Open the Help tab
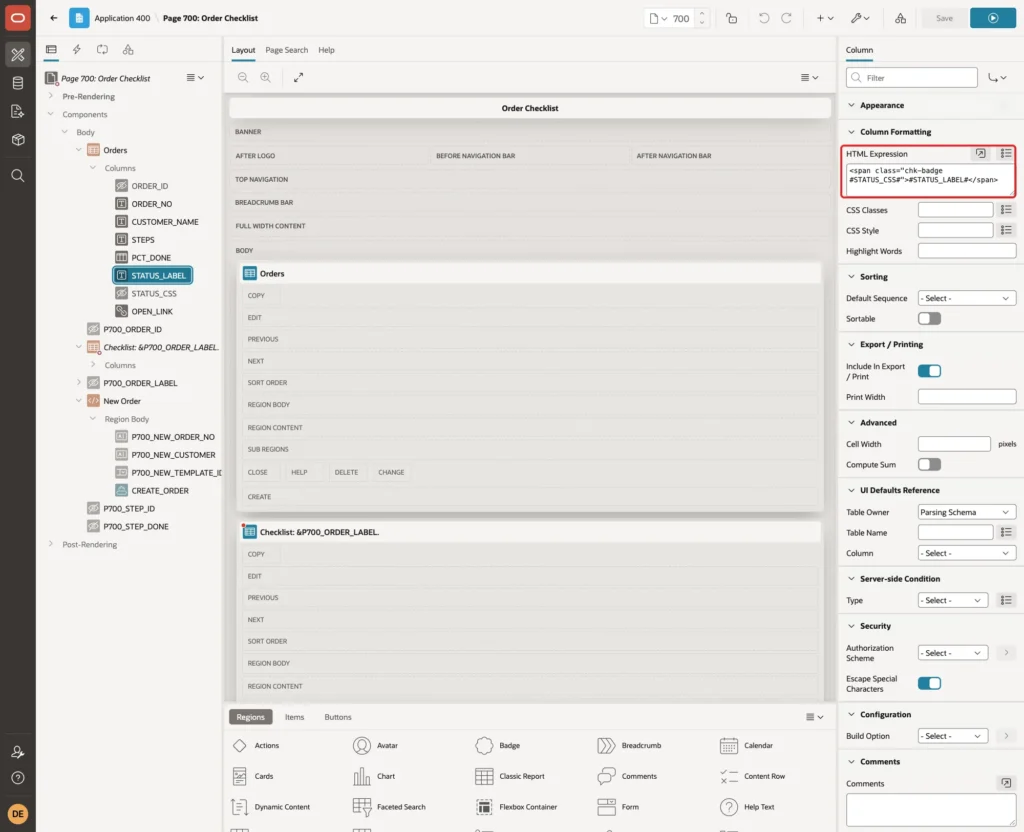Image resolution: width=1024 pixels, height=832 pixels. tap(327, 50)
